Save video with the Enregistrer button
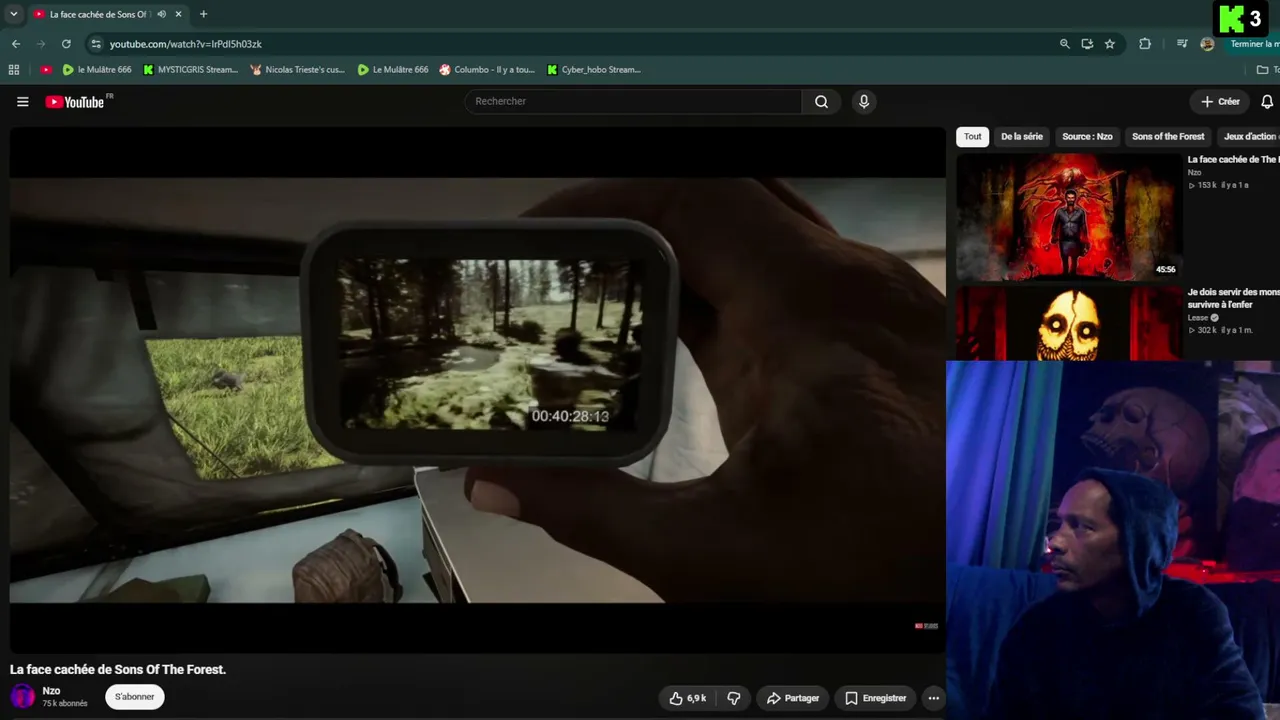 pyautogui.click(x=876, y=698)
